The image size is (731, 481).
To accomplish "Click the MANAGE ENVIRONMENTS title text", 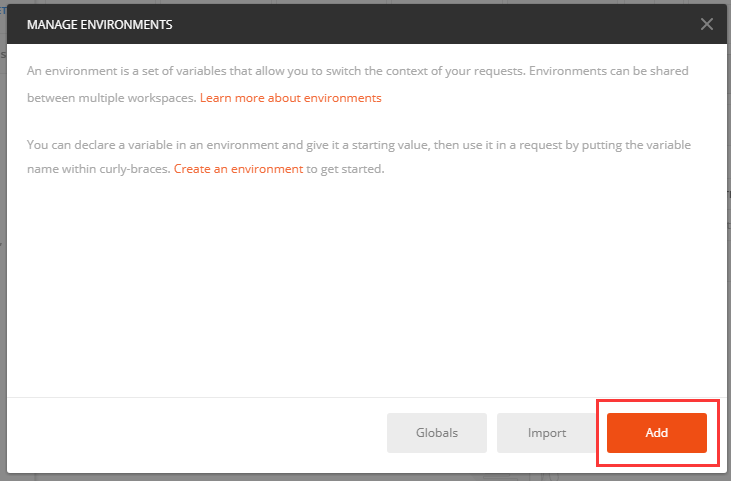I will click(x=100, y=25).
